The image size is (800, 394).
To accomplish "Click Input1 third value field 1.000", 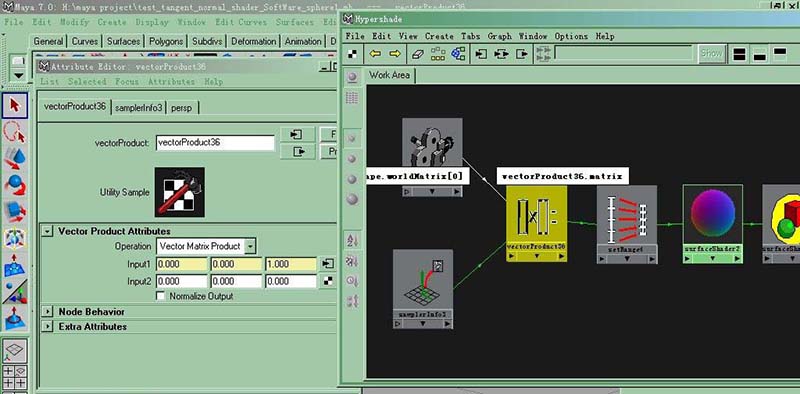I will tap(291, 264).
